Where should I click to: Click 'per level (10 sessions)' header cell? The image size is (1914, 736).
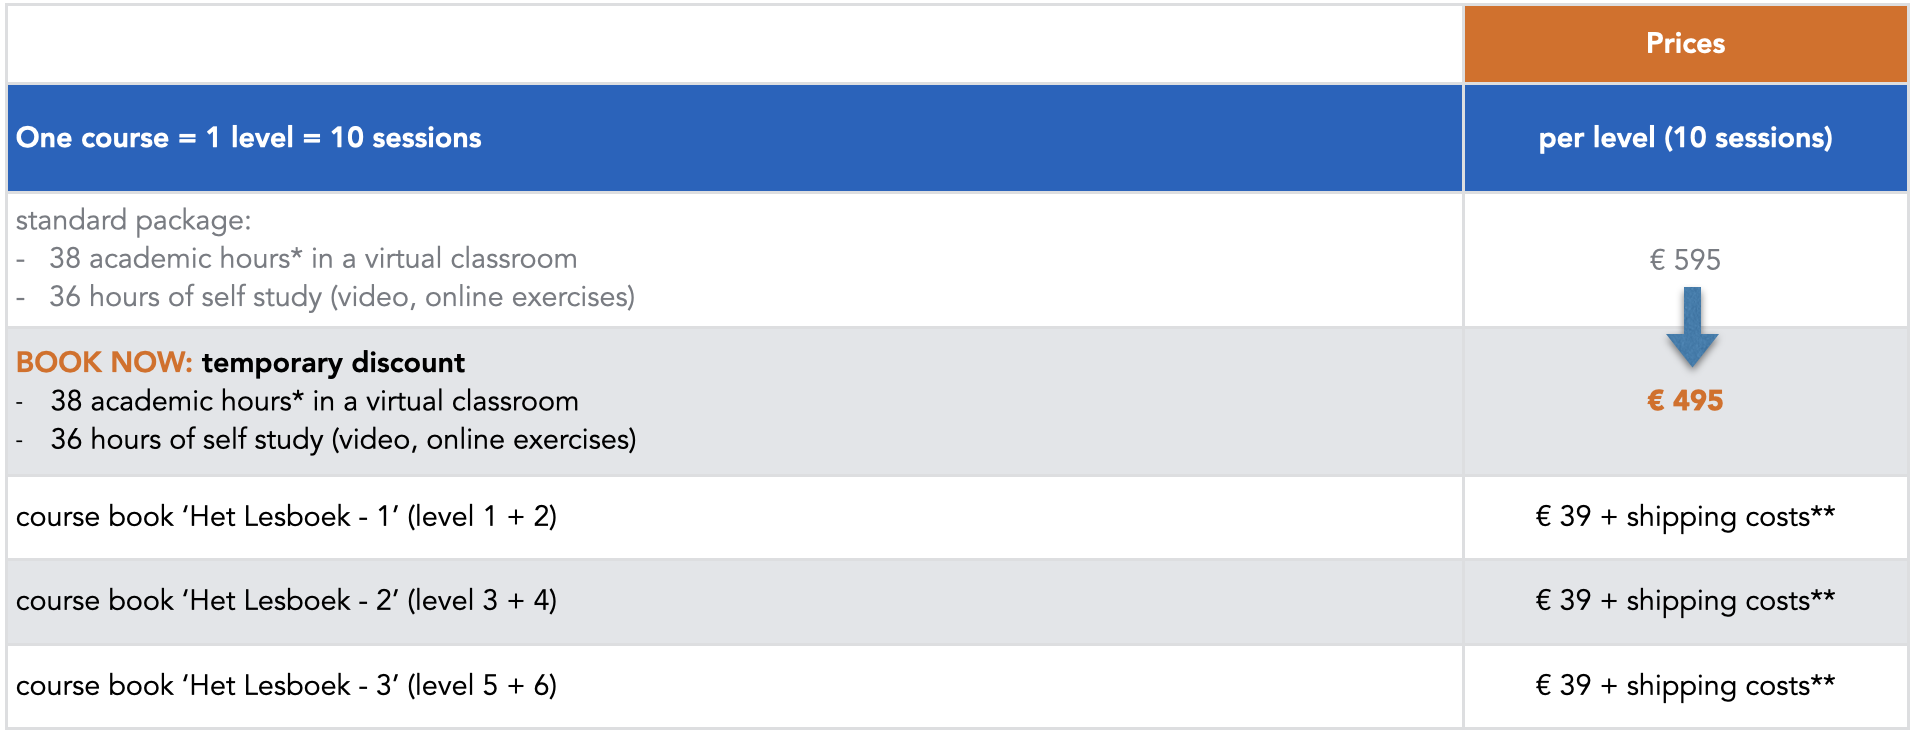point(1685,138)
